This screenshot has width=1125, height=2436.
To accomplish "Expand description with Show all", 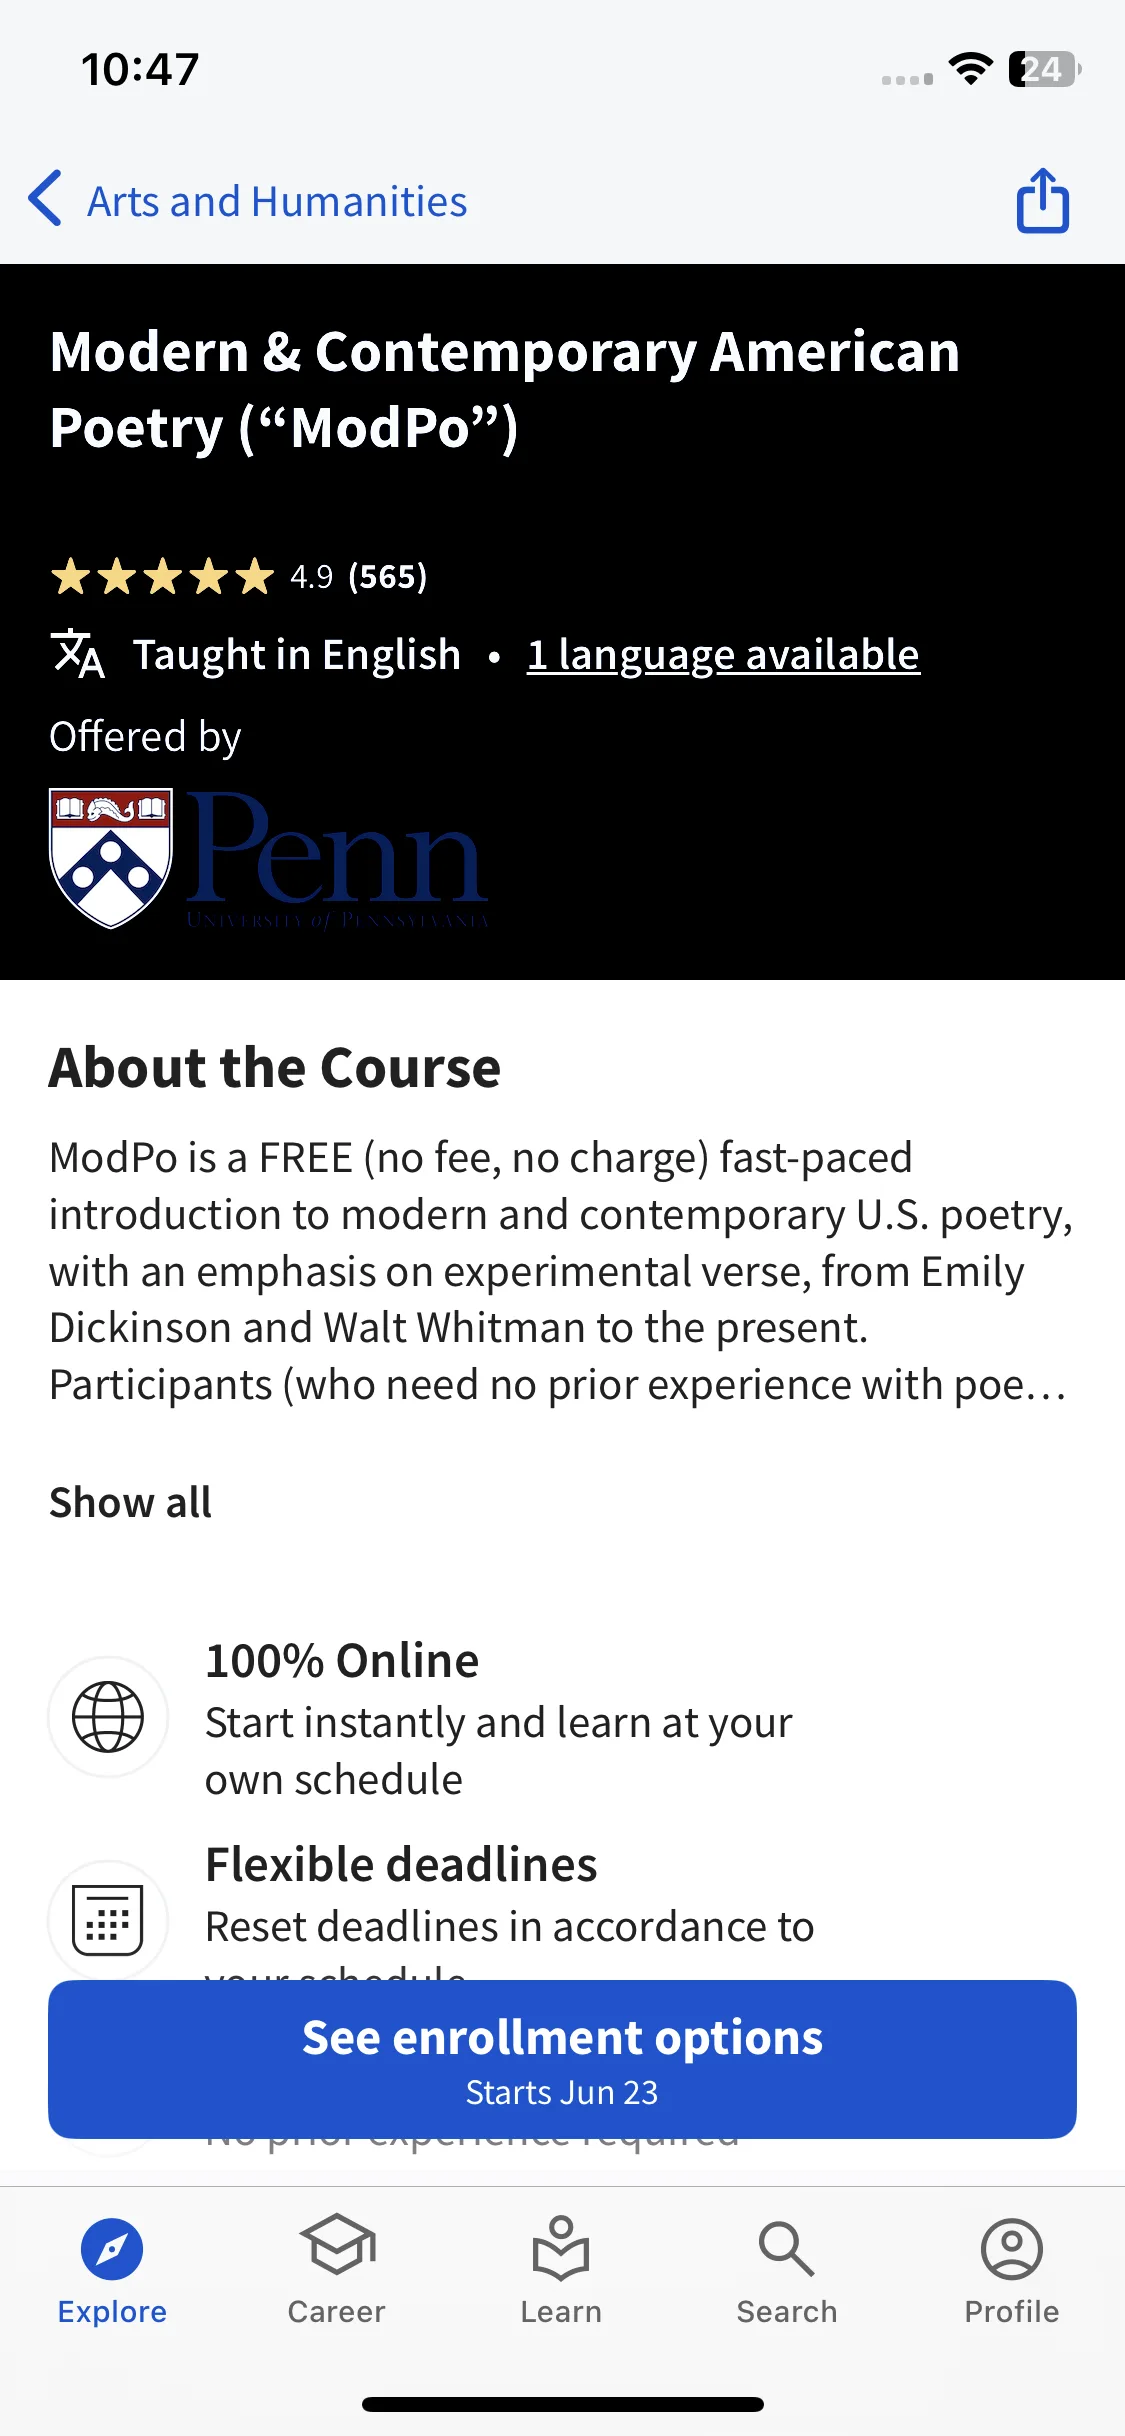I will [x=130, y=1502].
